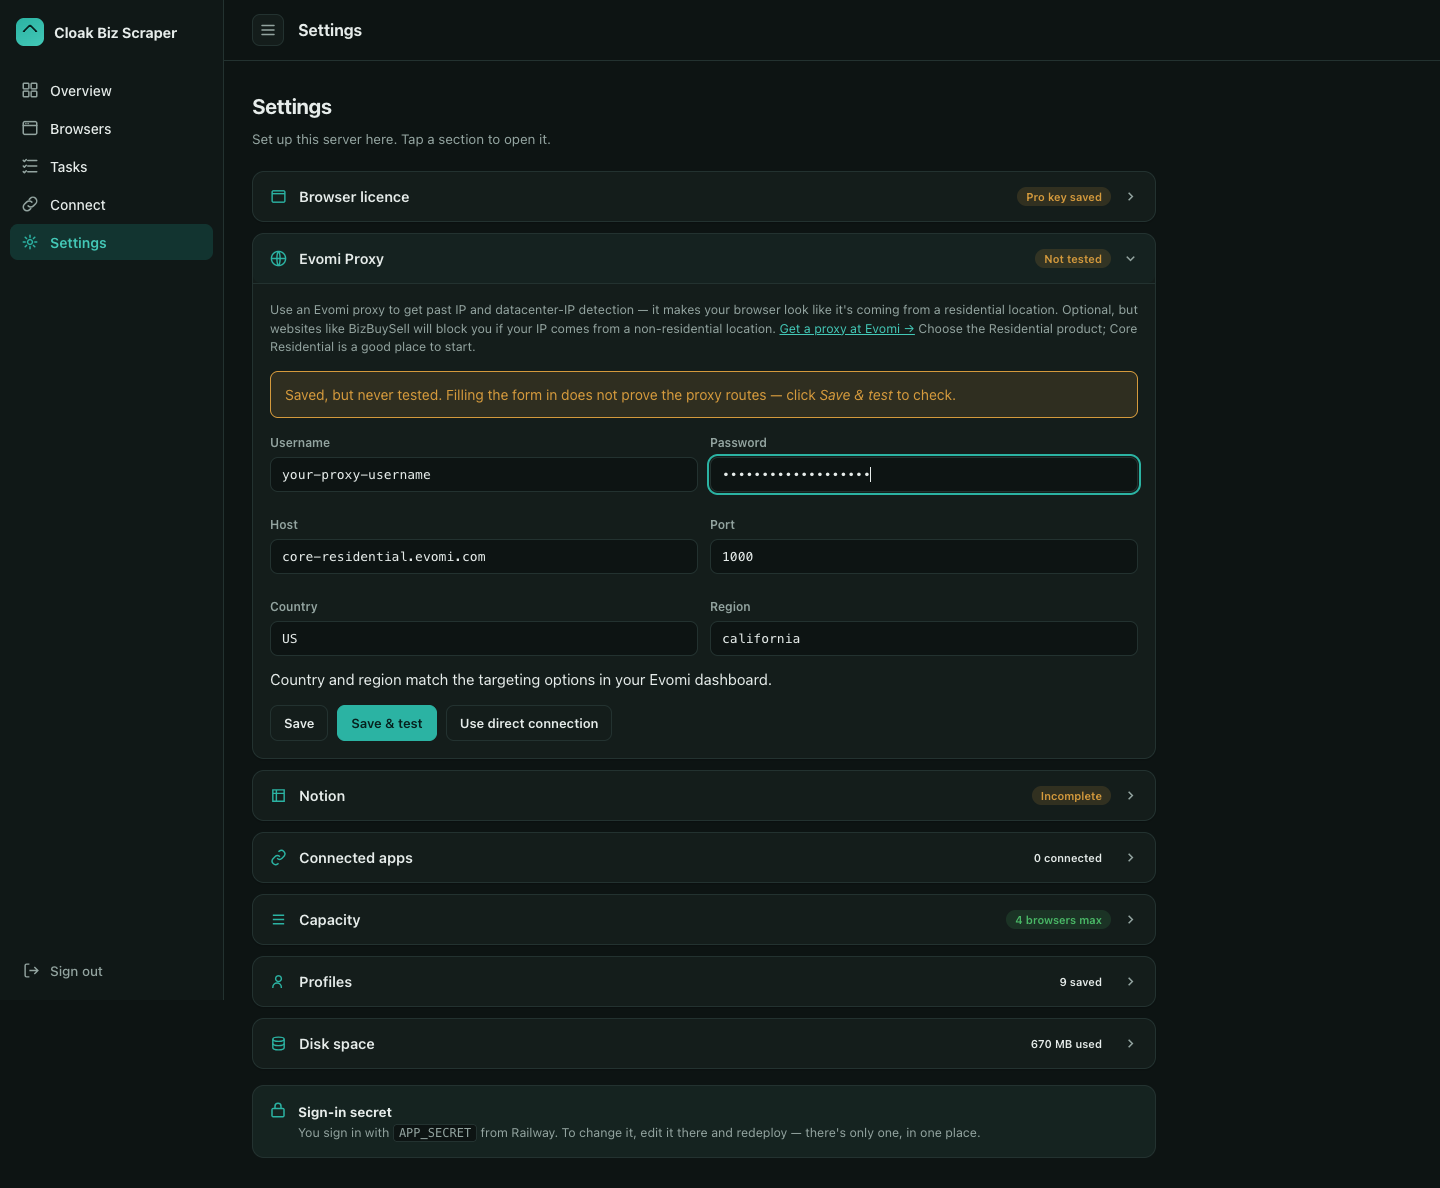Viewport: 1440px width, 1188px height.
Task: Navigate to Connect in the sidebar
Action: (x=111, y=204)
